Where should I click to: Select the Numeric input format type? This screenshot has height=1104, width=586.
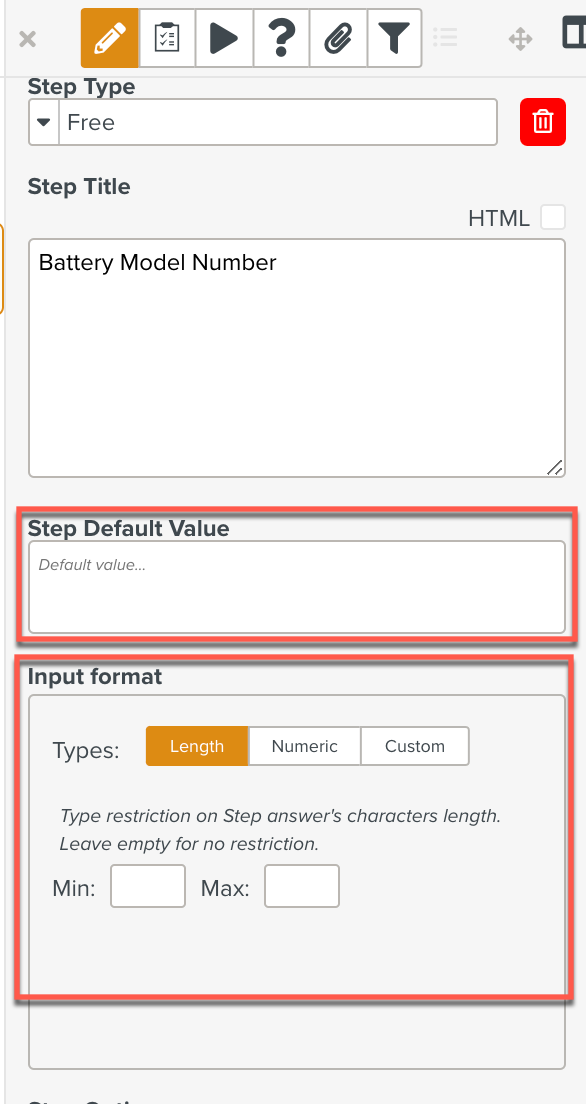click(305, 746)
